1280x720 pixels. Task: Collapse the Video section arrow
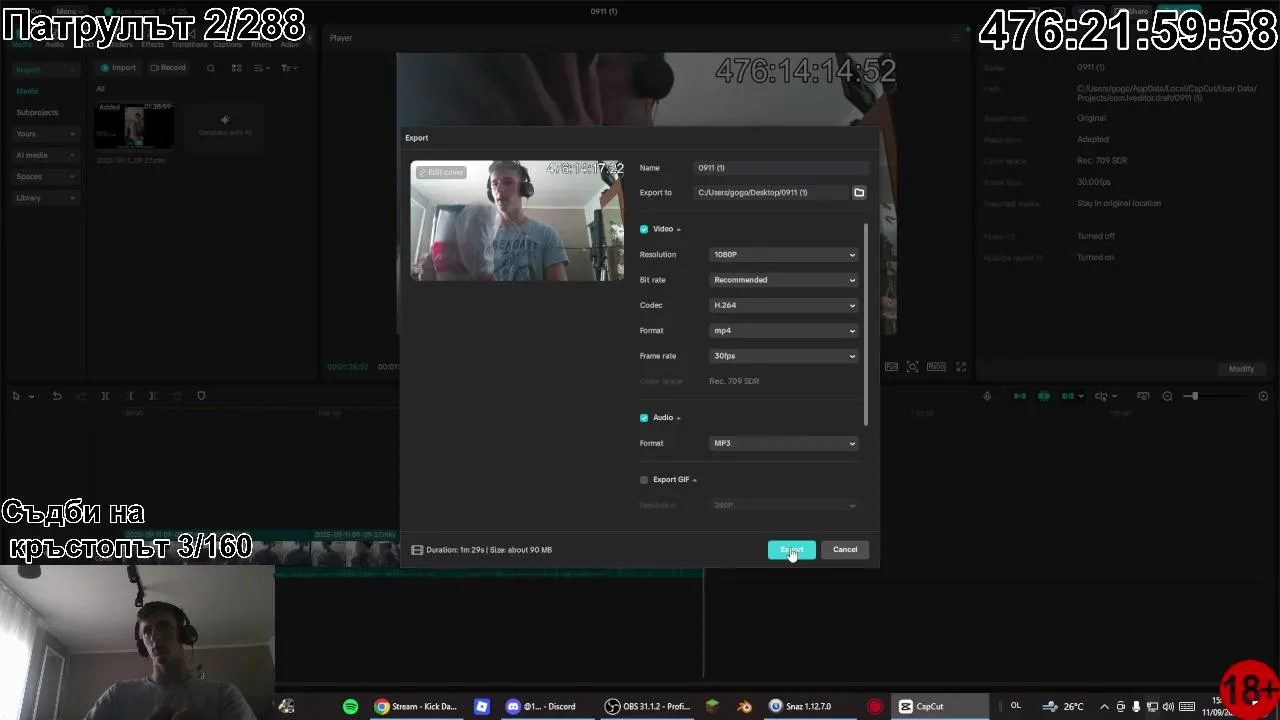[x=678, y=230]
